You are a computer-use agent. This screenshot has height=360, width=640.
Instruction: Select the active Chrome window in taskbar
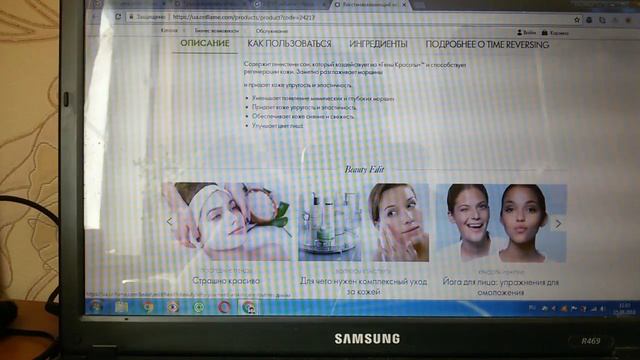point(248,307)
